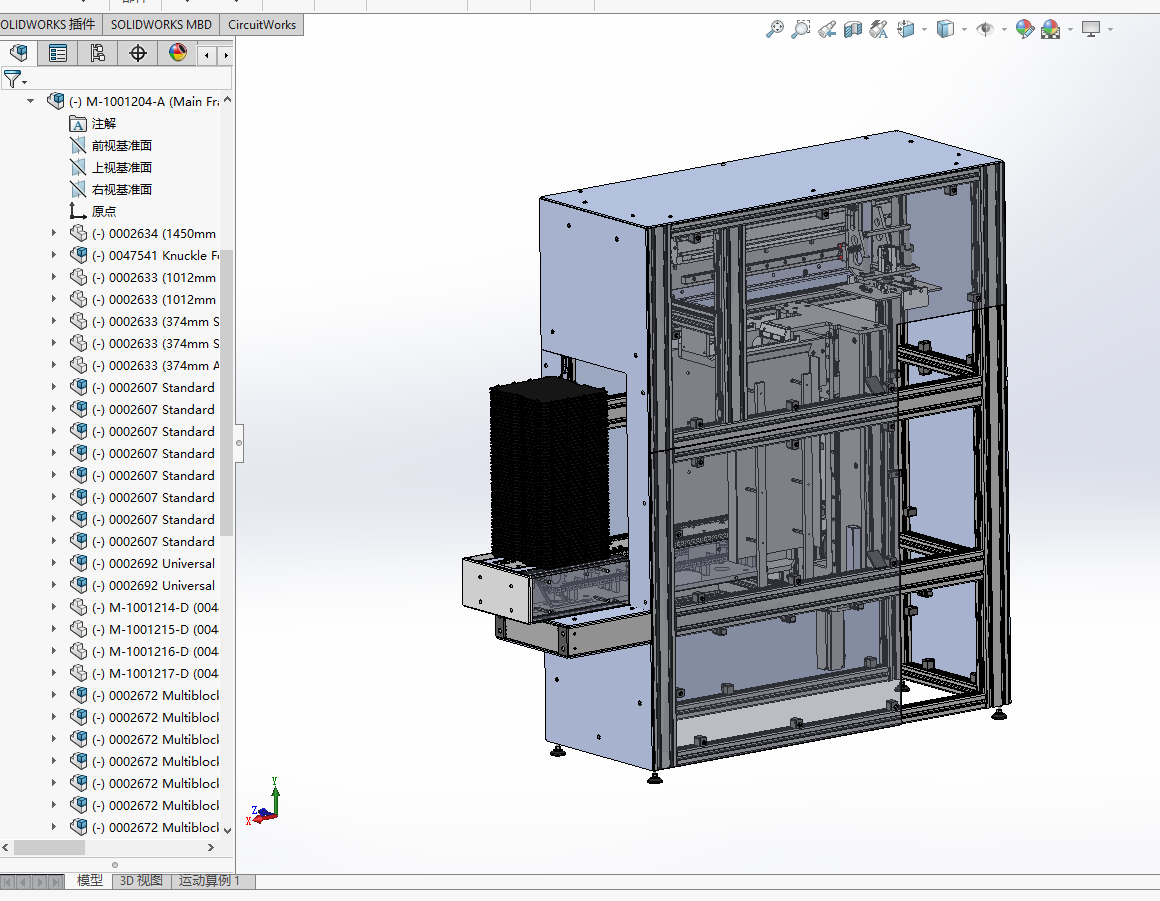The height and width of the screenshot is (901, 1160).
Task: Click the 前视基准面 plane icon
Action: tap(78, 146)
